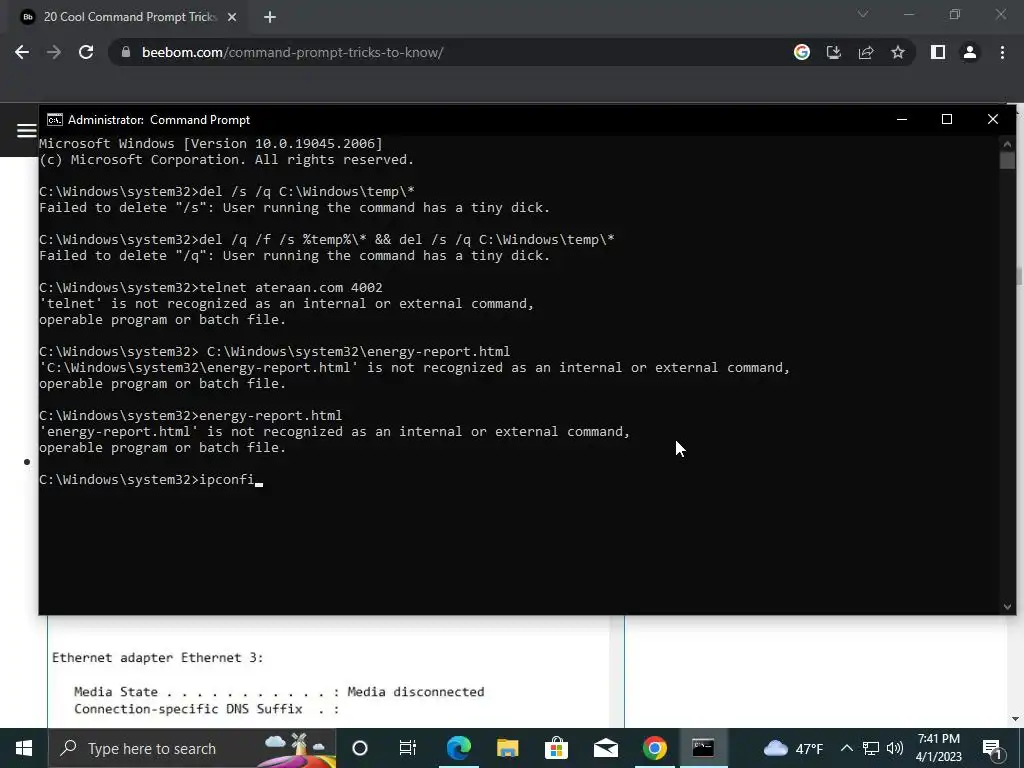
Task: Open the beebom hamburger menu
Action: 26,131
